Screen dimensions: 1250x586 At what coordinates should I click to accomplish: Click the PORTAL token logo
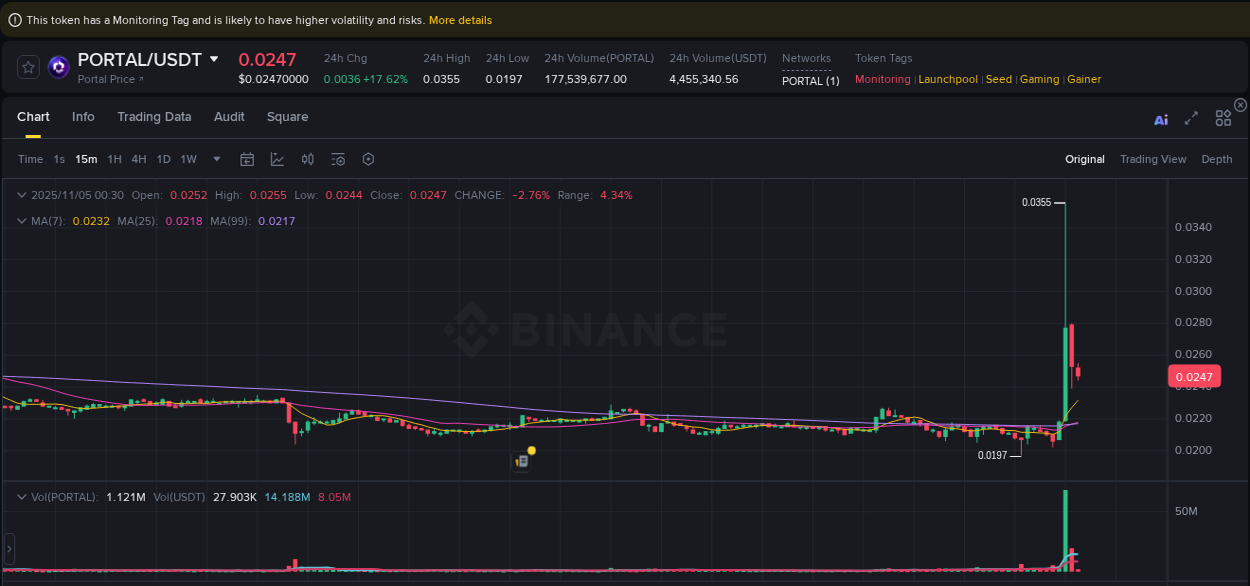click(x=58, y=67)
